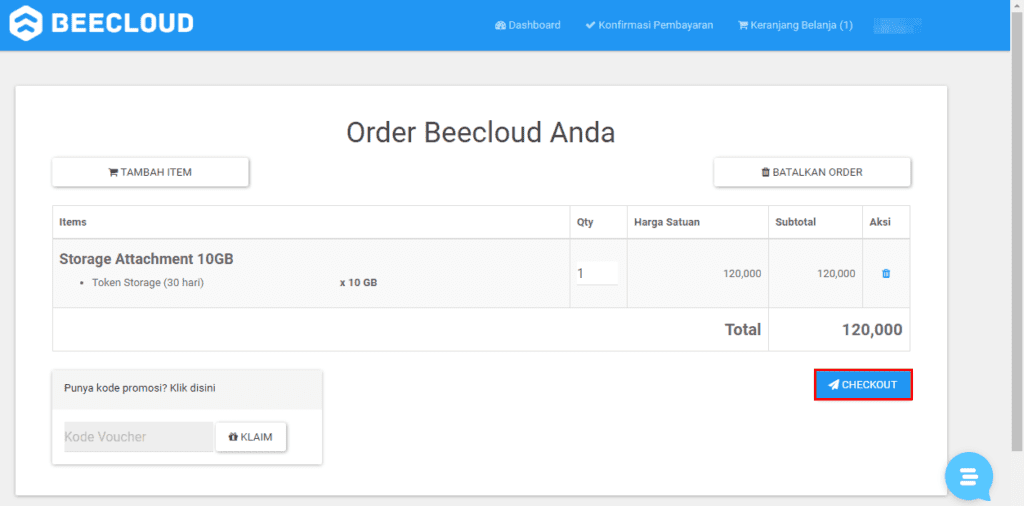Click the 'Subtotal' column header
Screen dimensions: 1024x506
pyautogui.click(x=795, y=222)
